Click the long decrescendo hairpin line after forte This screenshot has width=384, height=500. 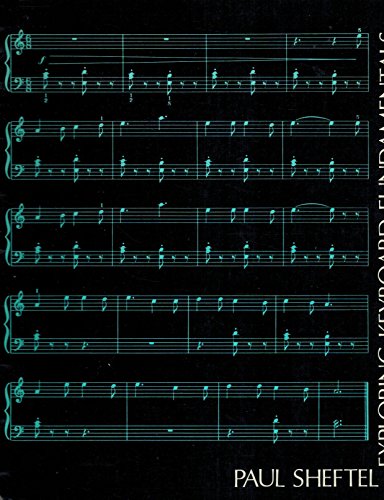203,60
